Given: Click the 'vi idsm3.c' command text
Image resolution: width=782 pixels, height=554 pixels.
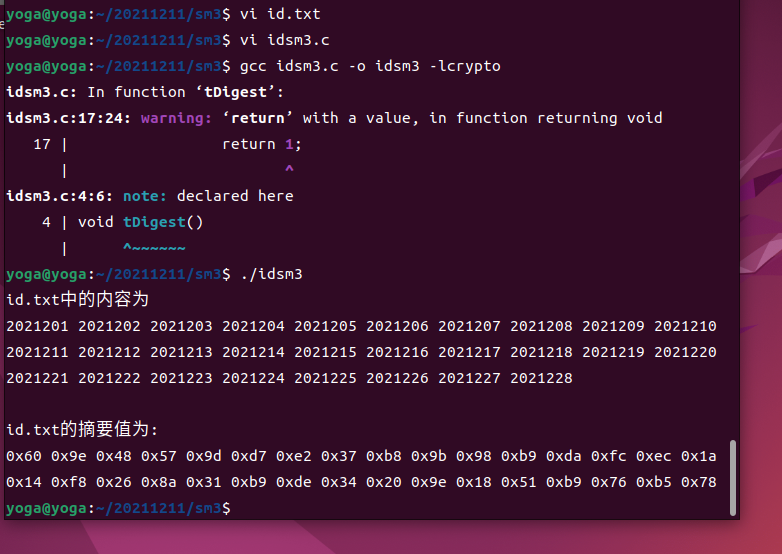Looking at the screenshot, I should tap(284, 40).
